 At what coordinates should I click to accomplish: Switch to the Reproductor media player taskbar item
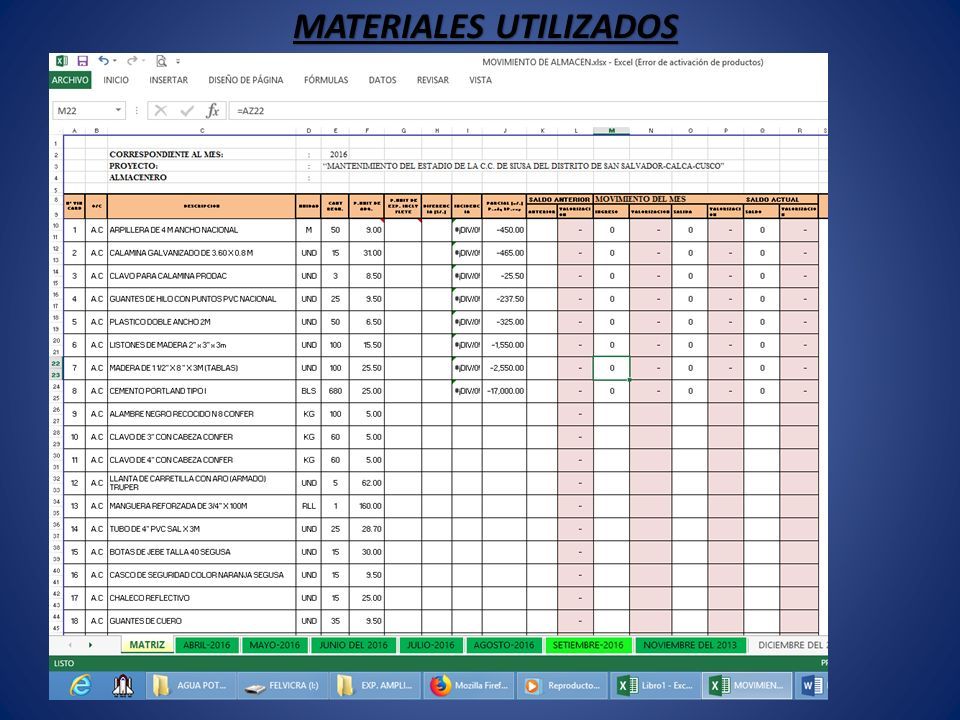click(x=563, y=686)
